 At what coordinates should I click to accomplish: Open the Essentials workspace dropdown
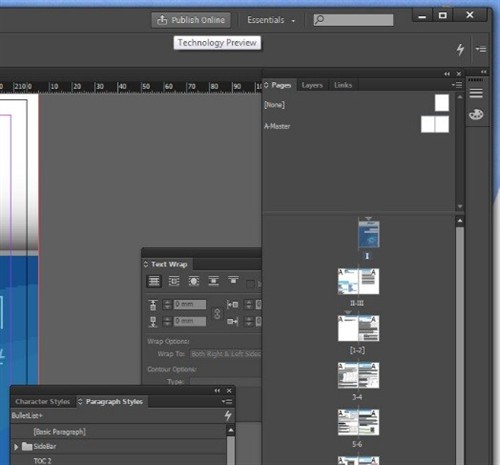tap(271, 20)
